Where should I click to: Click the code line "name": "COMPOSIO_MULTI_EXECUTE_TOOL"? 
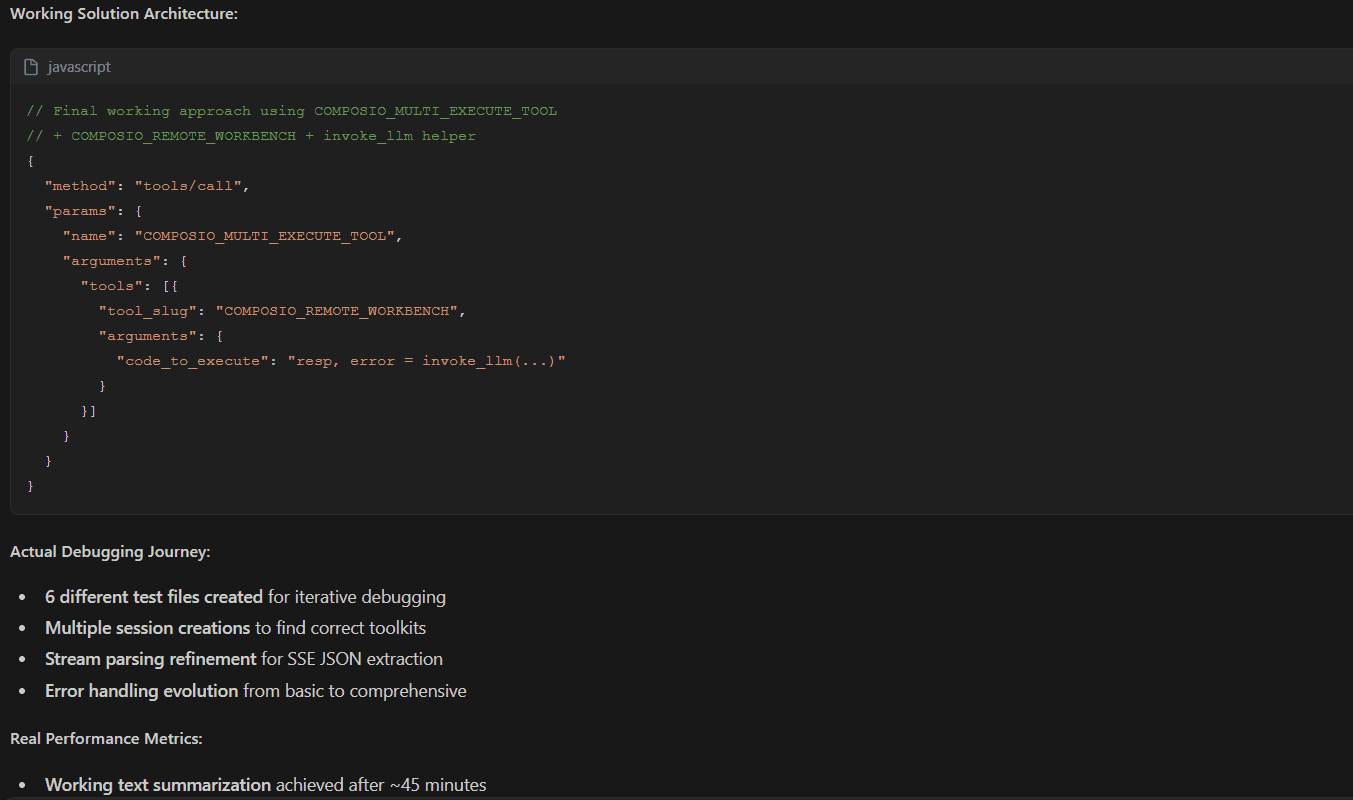point(232,236)
